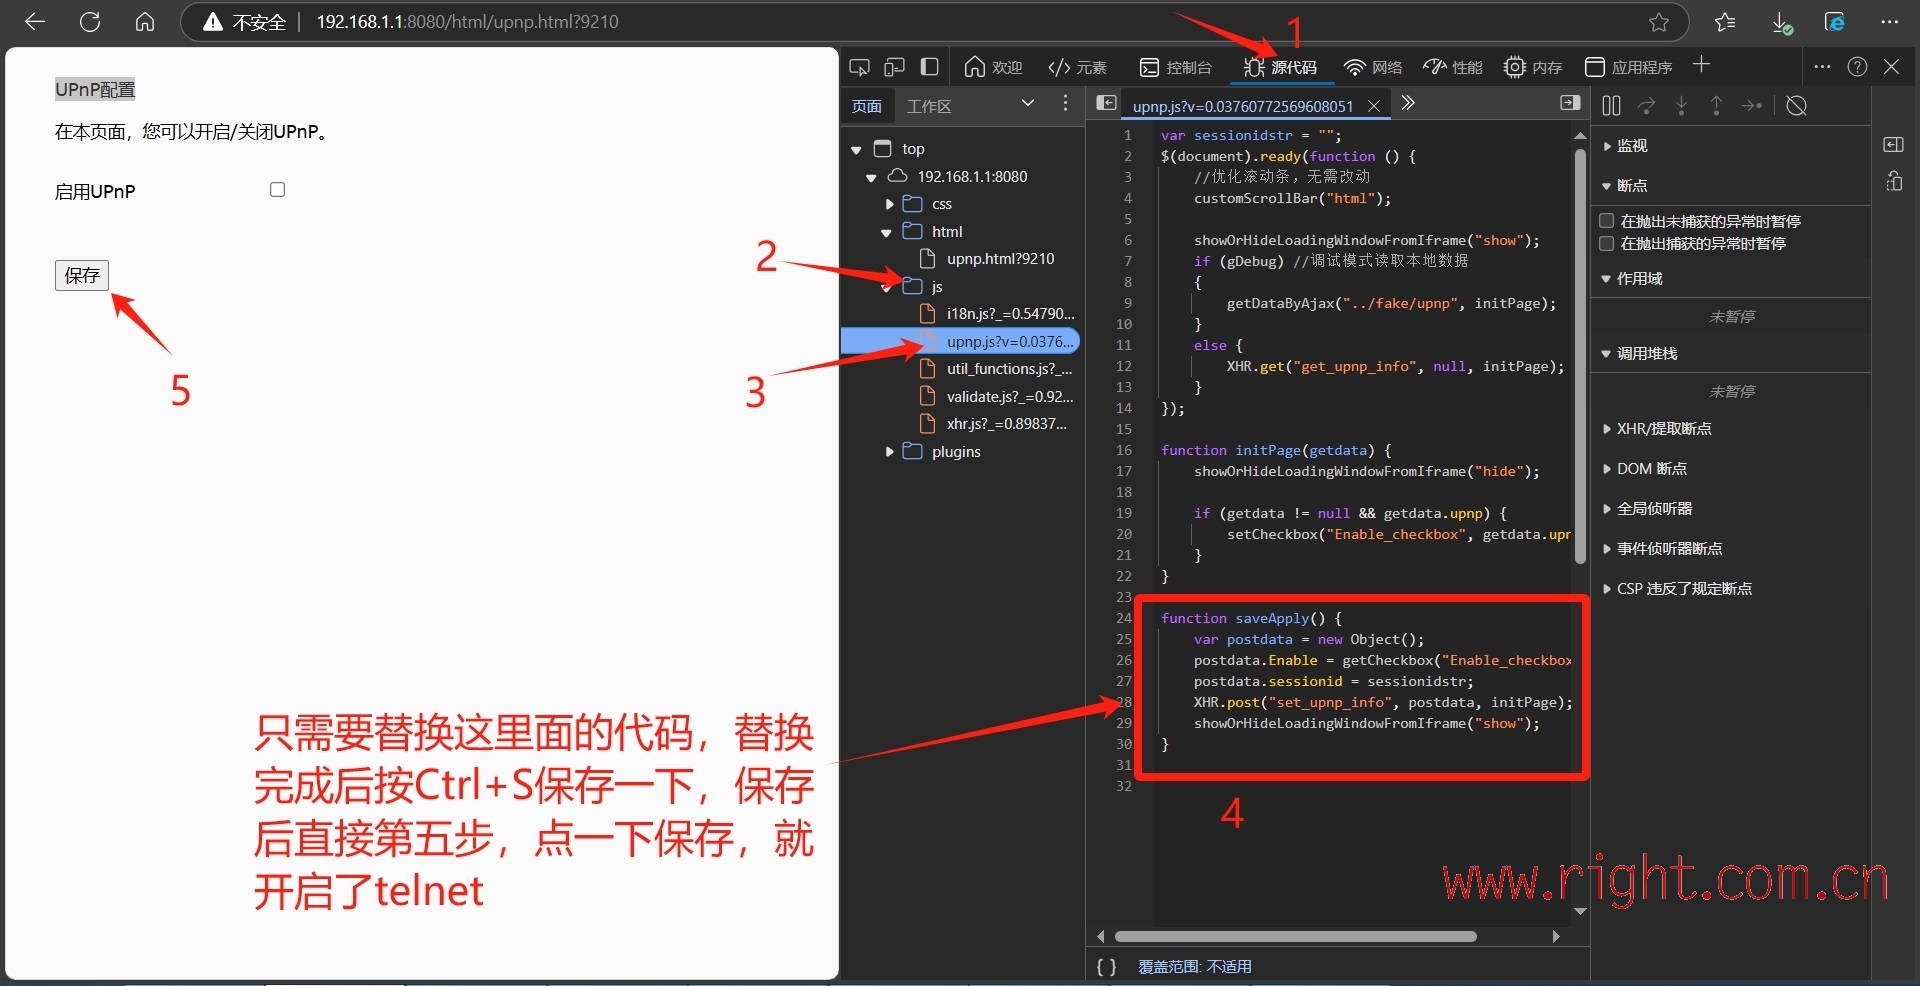Toggle the file navigator sidebar icon

[x=1106, y=103]
